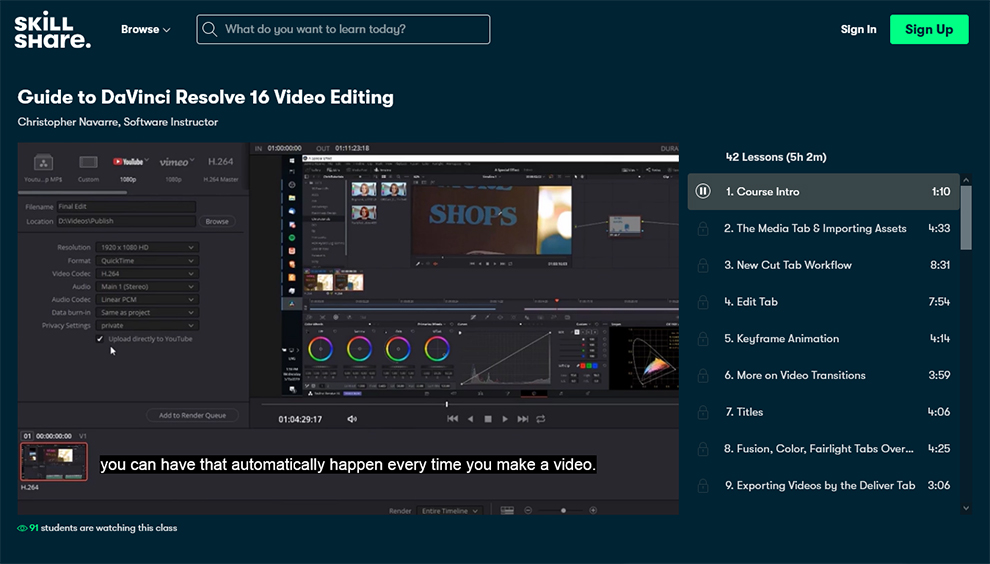Click the stop button in viewer transport
This screenshot has height=564, width=990.
coord(487,419)
